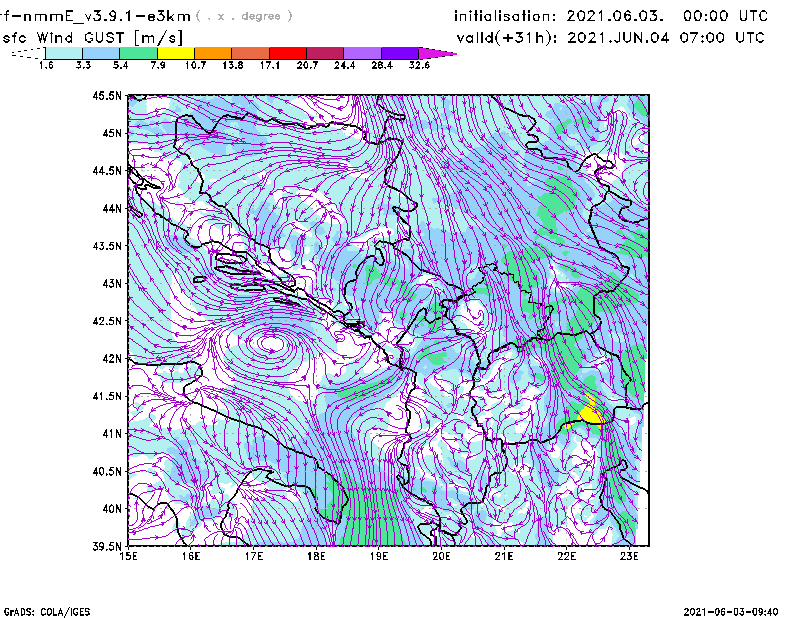Screen dimensions: 800x618
Task: Click the green 5.4–7.9 legend swatch
Action: [138, 53]
